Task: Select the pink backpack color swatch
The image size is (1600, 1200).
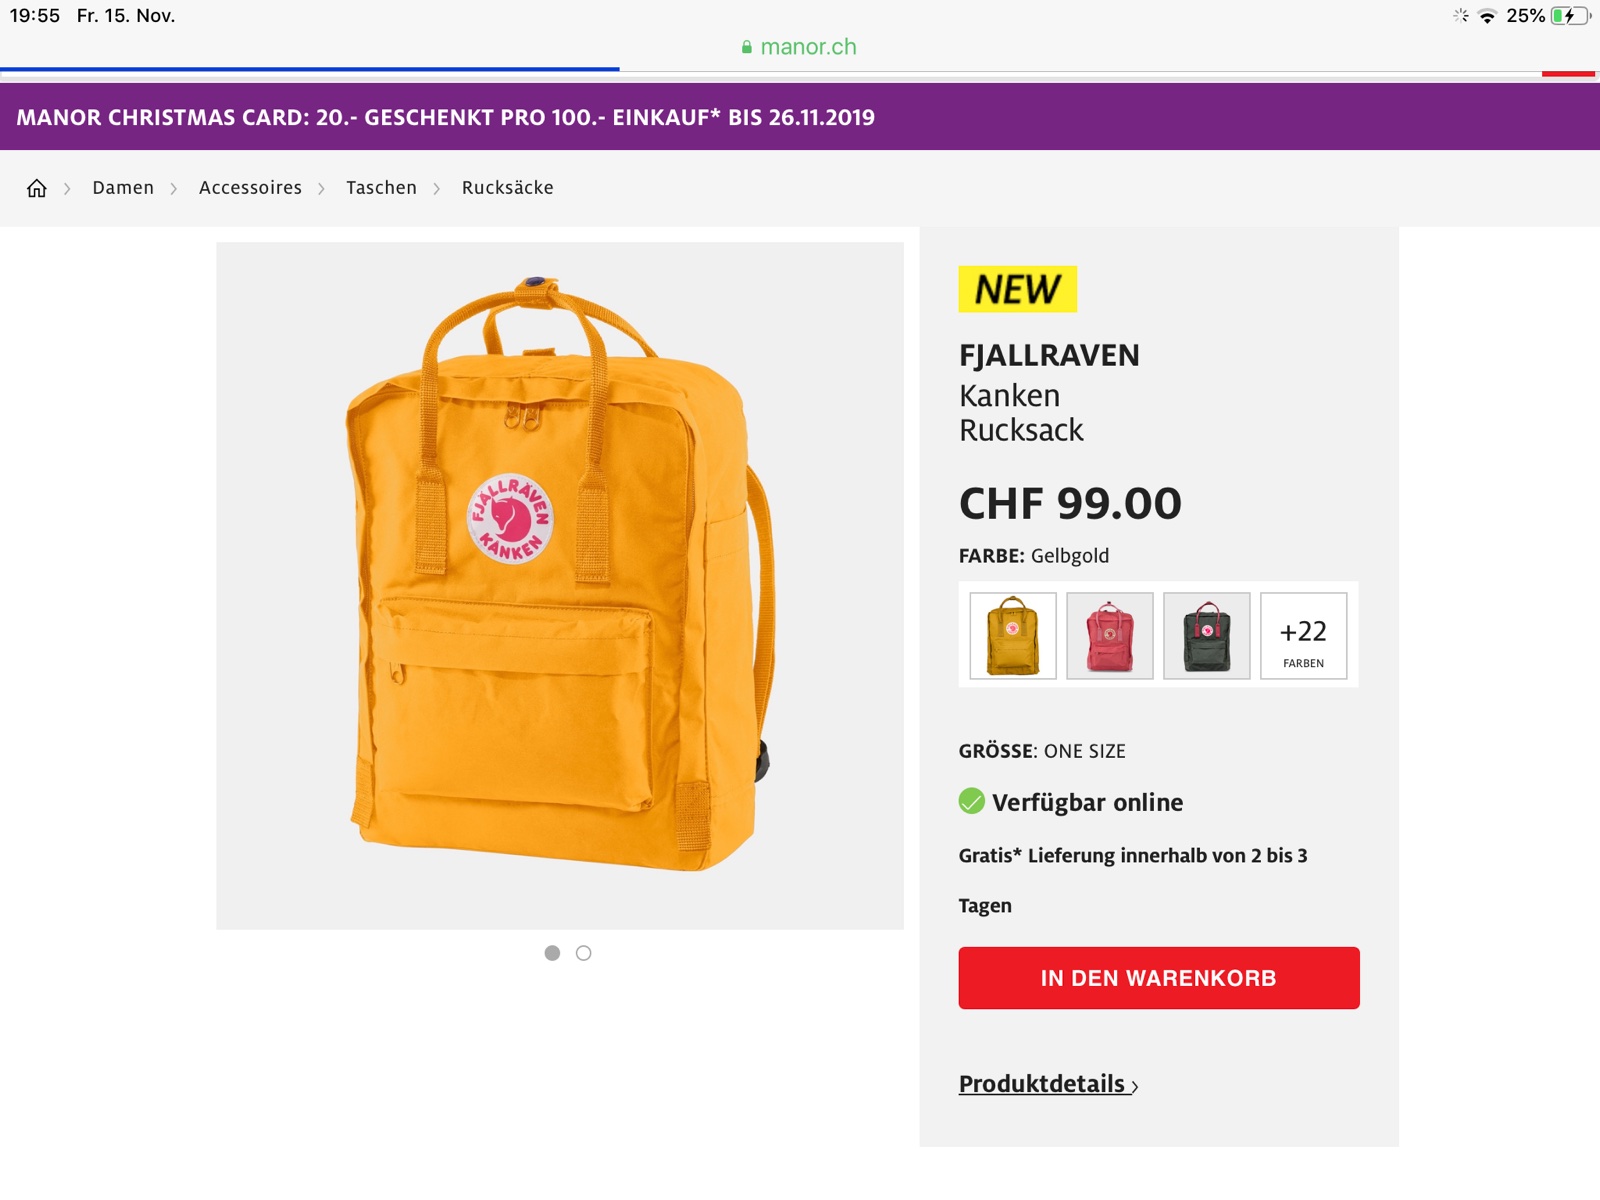Action: pyautogui.click(x=1110, y=636)
